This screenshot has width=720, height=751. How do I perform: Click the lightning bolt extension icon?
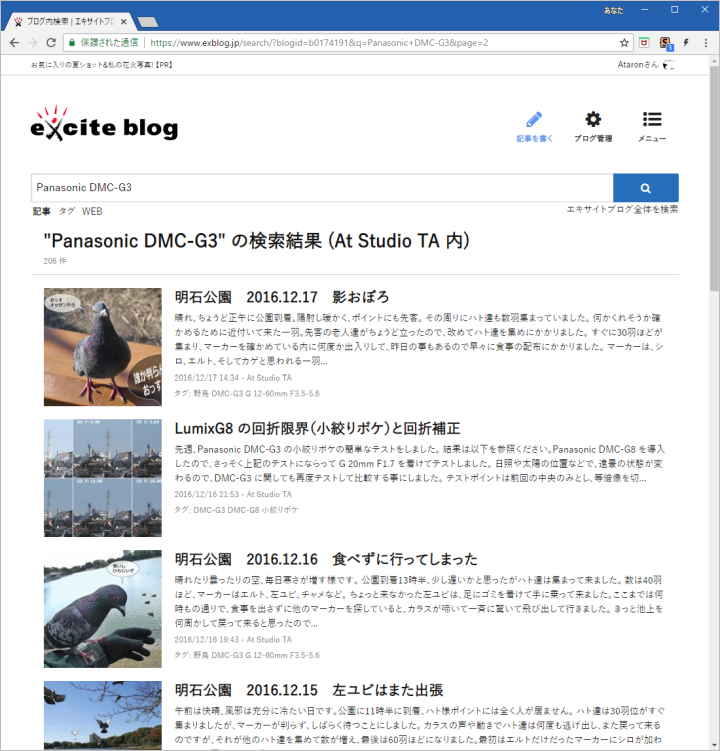coord(686,43)
